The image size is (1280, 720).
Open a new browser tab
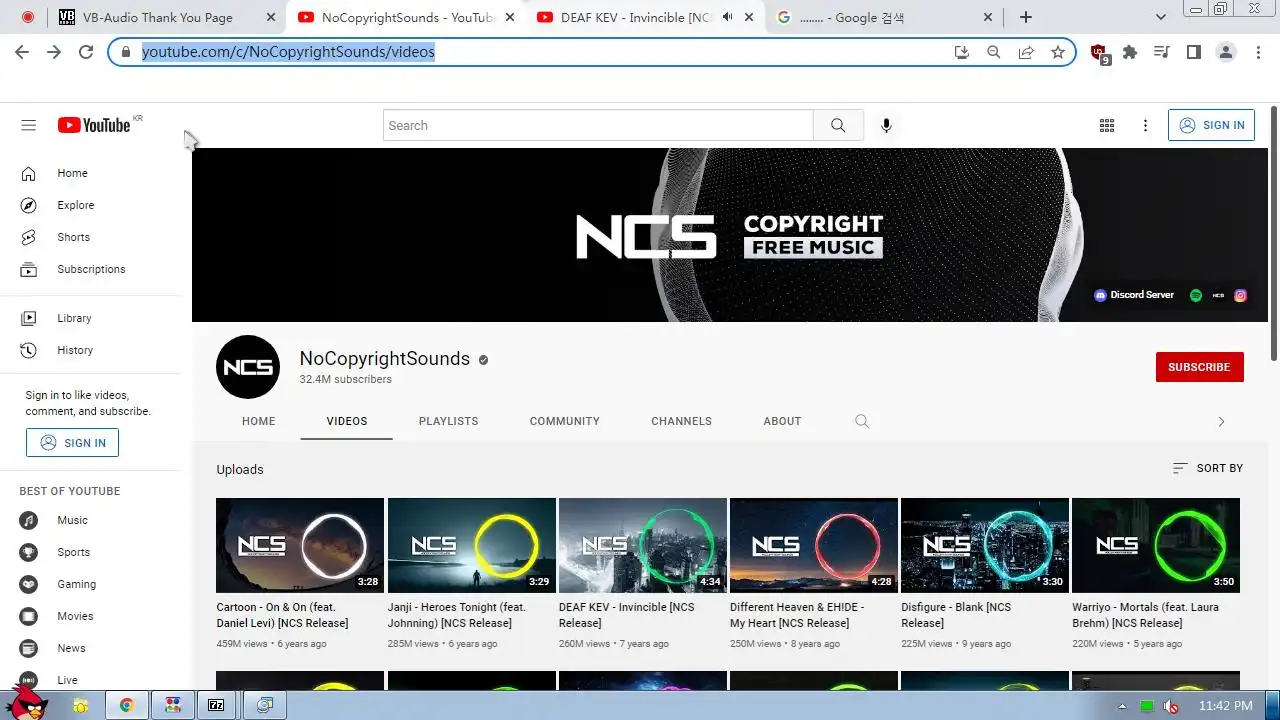click(1026, 17)
